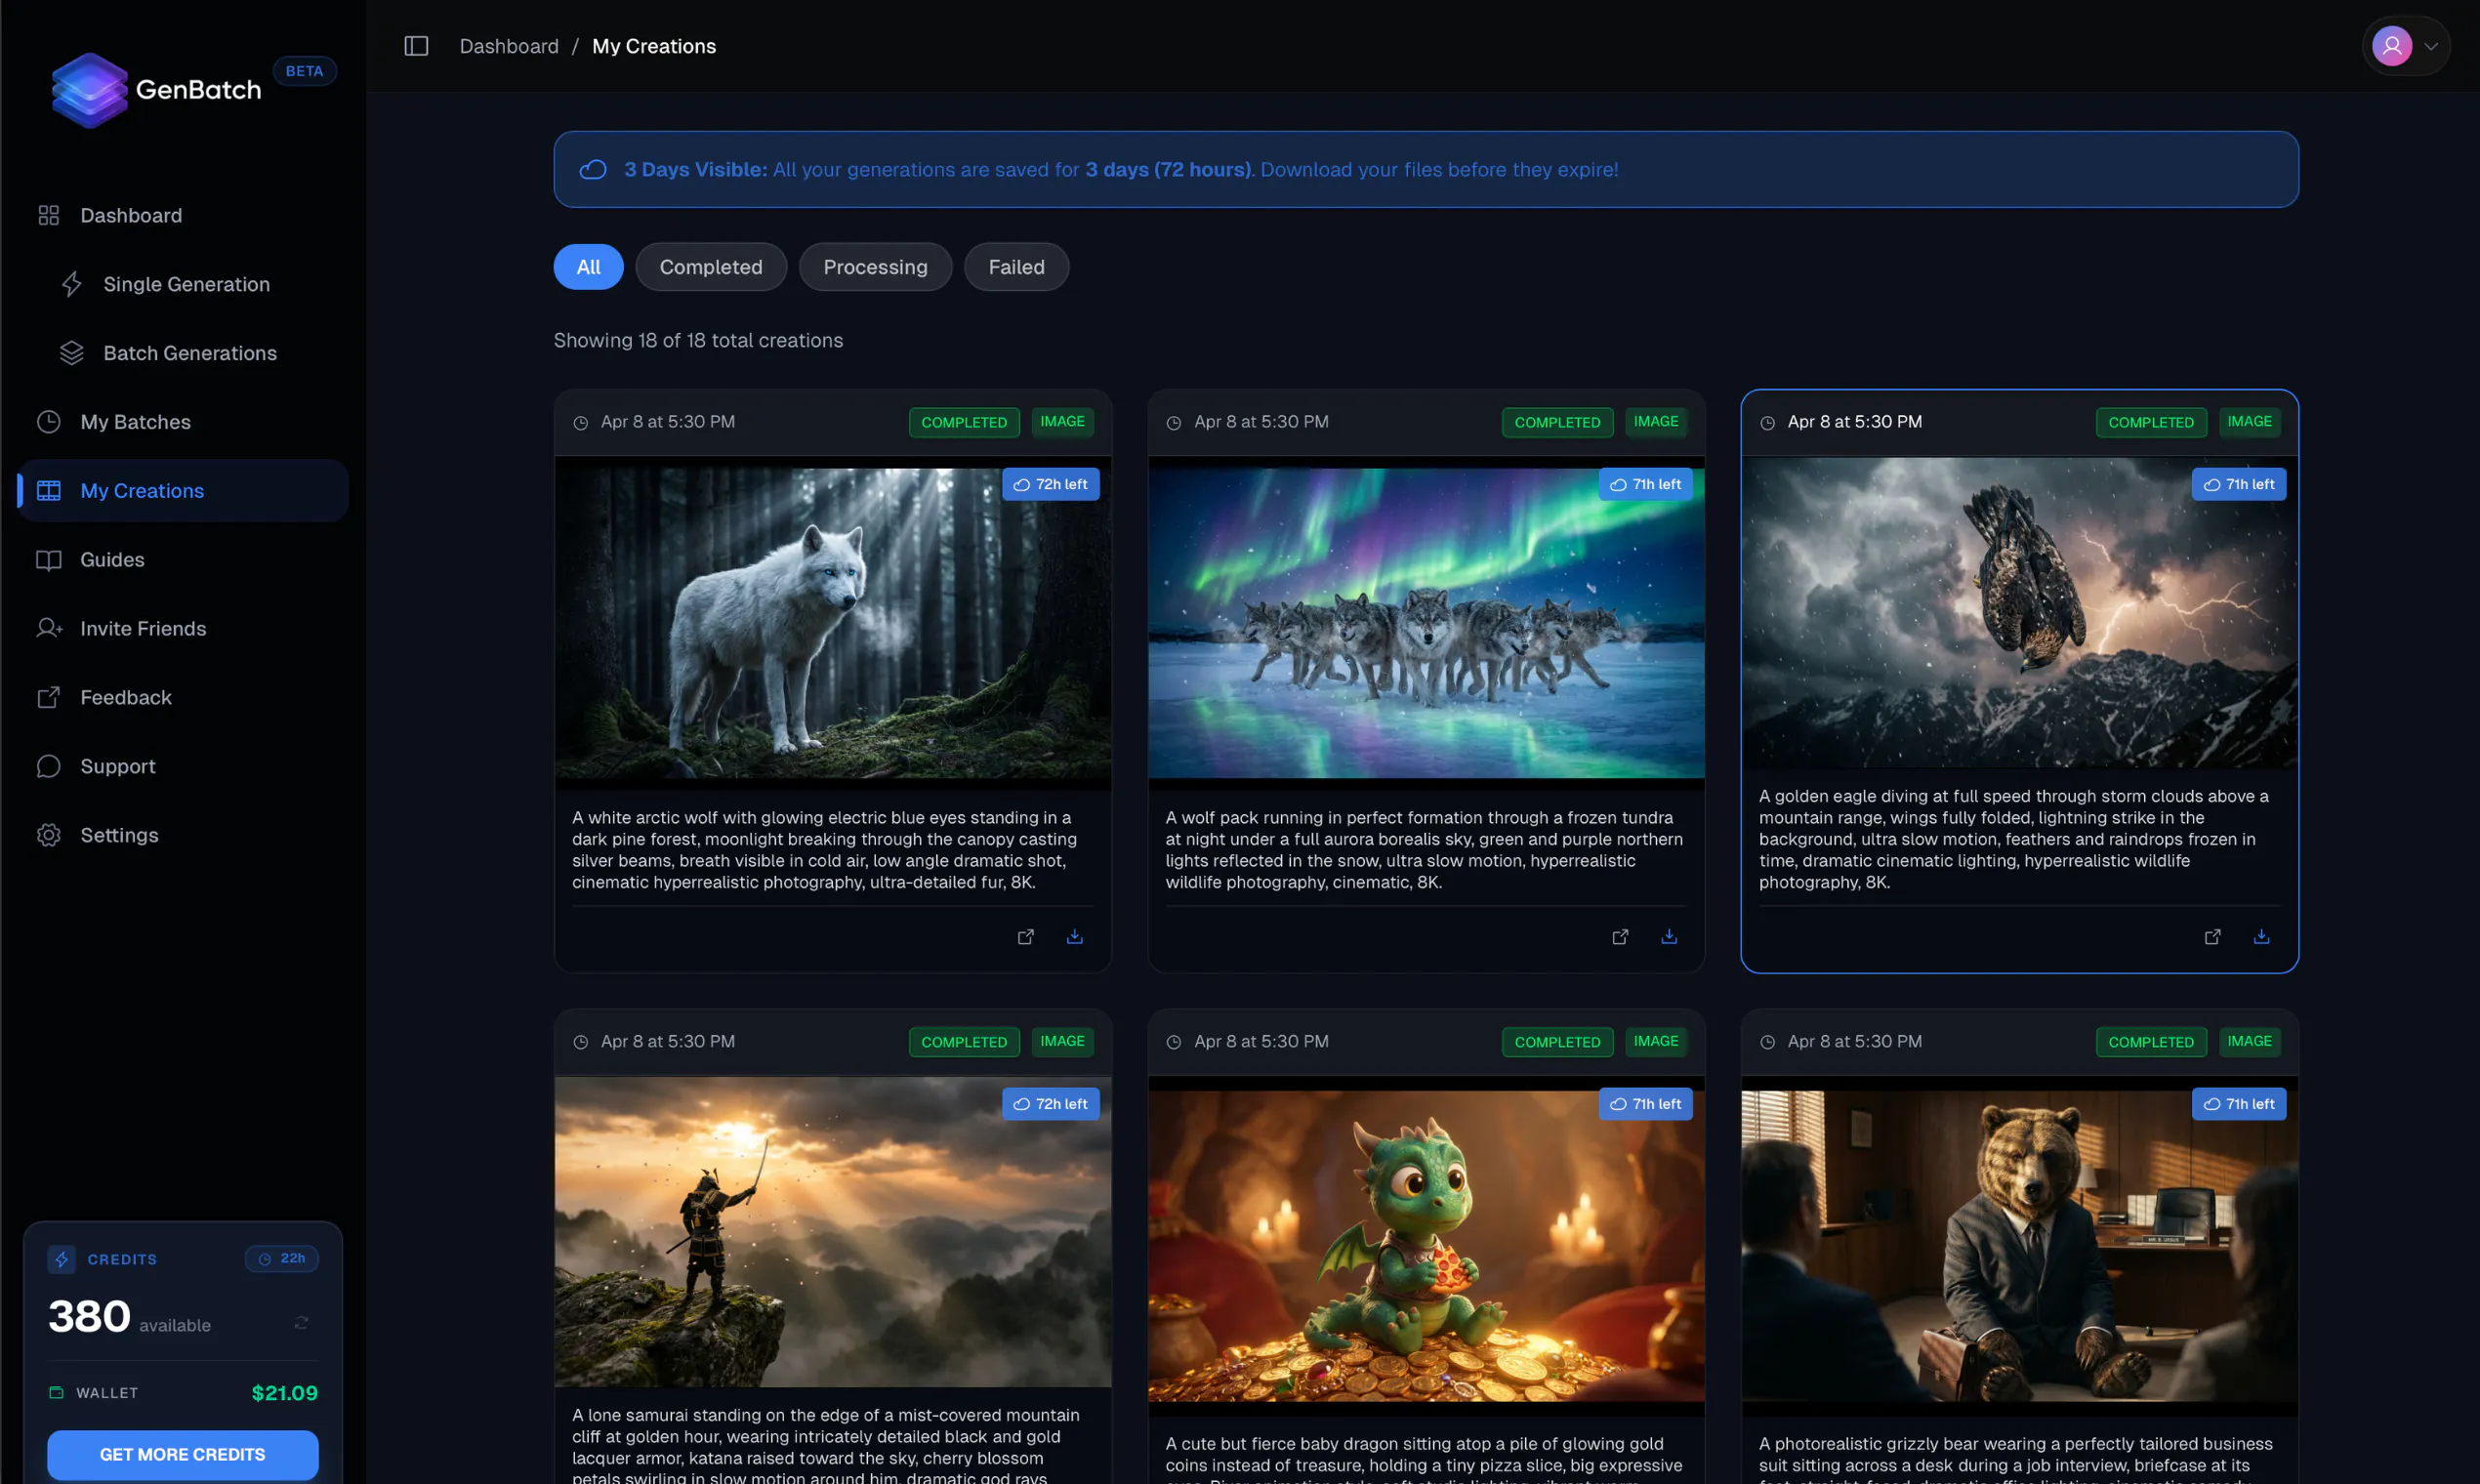Click the GenBatch logo icon

tap(90, 90)
